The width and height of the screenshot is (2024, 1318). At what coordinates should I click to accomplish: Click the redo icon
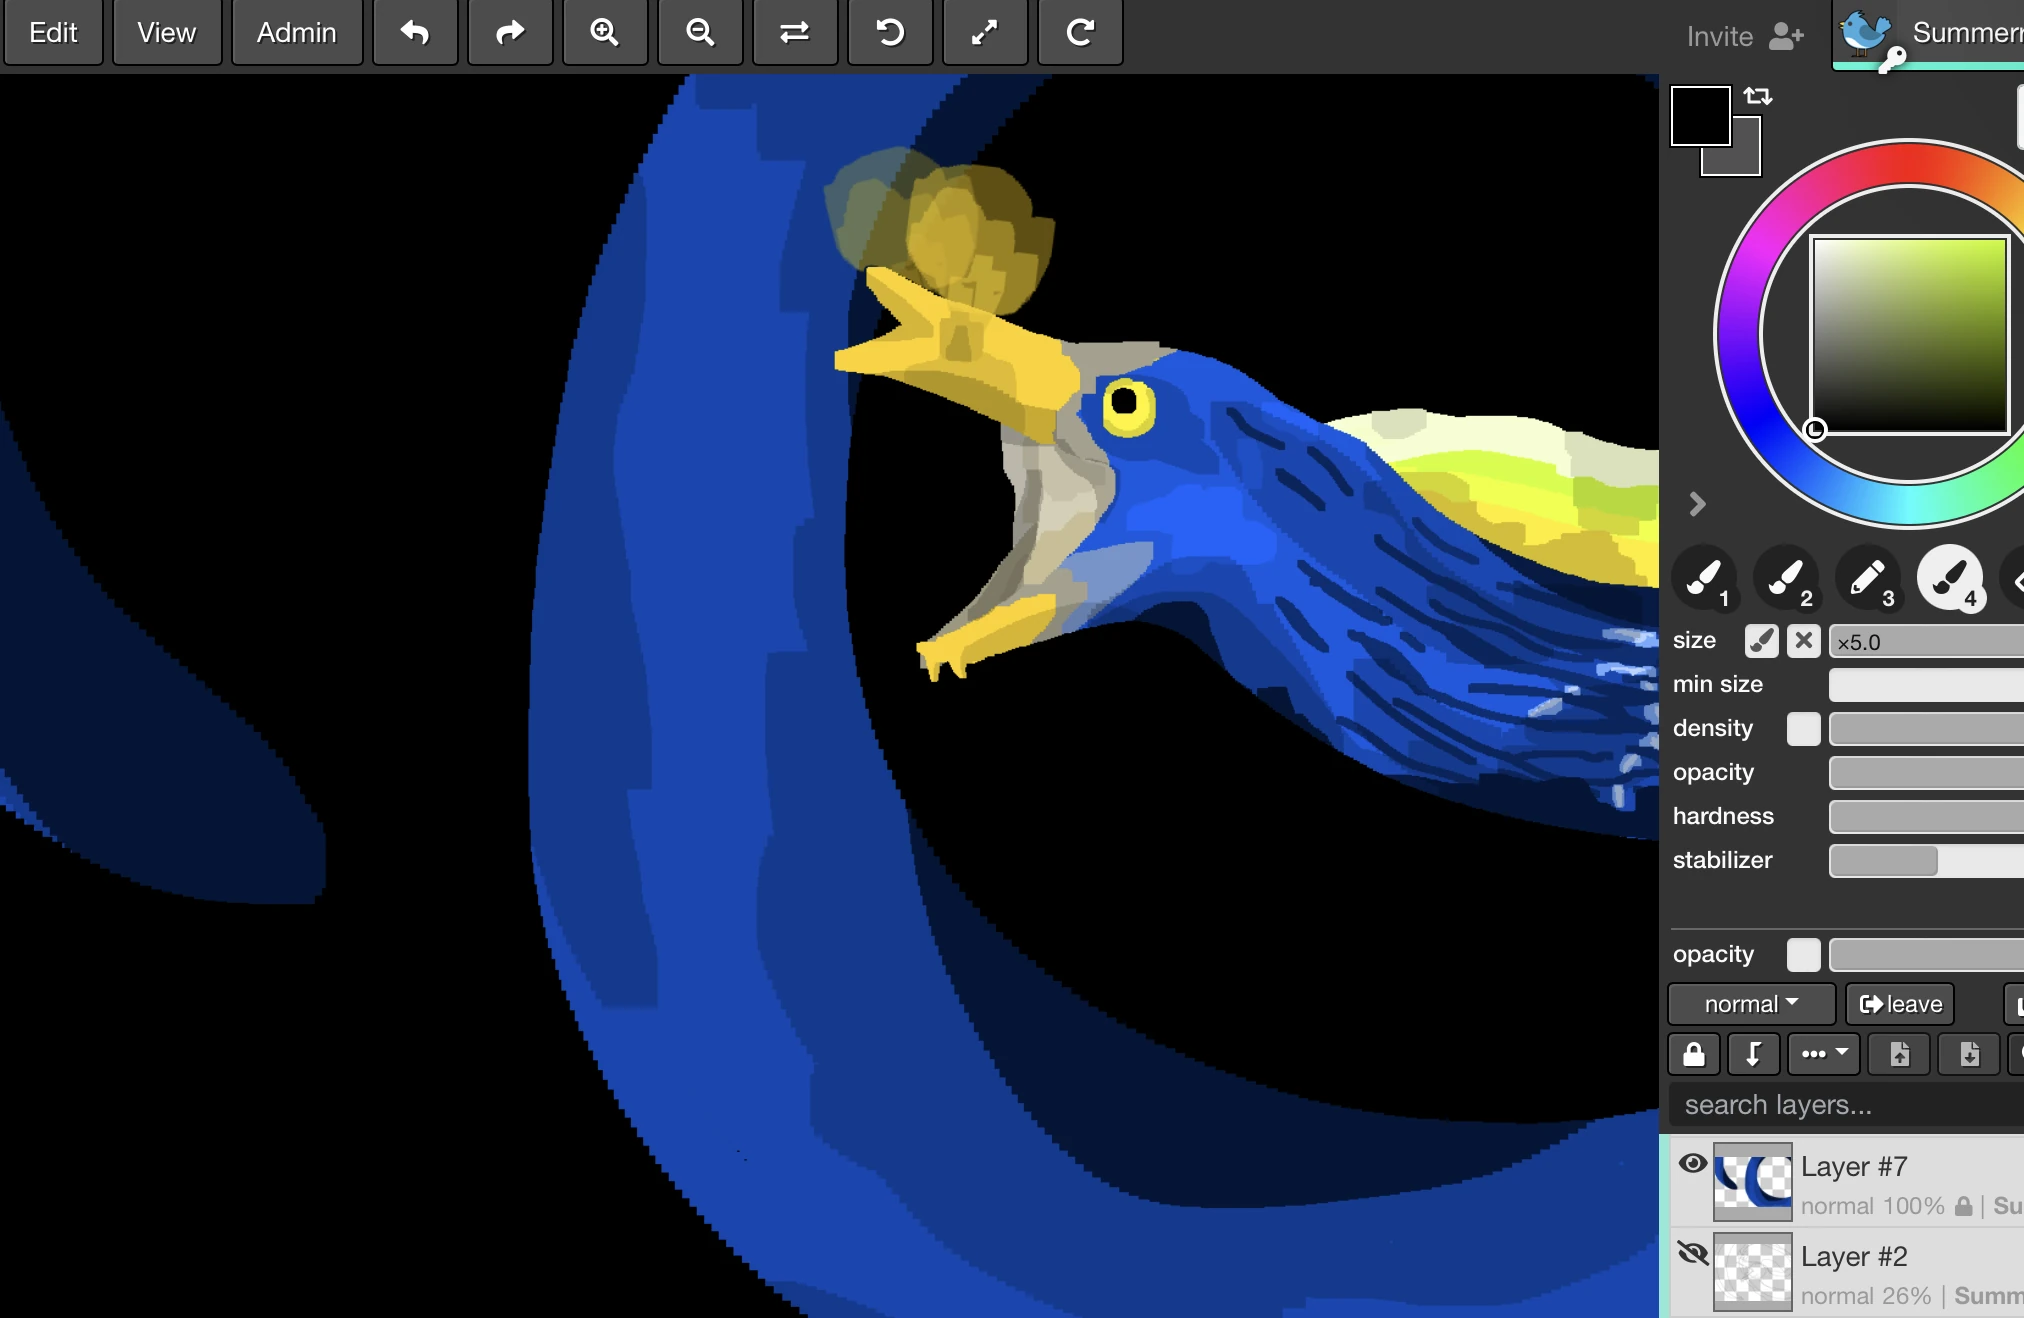(509, 33)
